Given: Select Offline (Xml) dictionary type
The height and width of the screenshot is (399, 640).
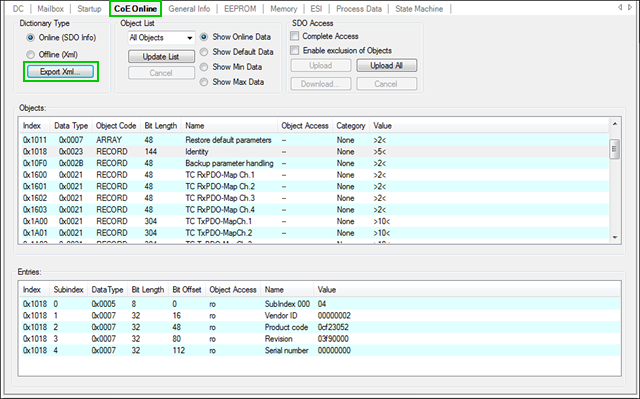Looking at the screenshot, I should click(x=52, y=54).
